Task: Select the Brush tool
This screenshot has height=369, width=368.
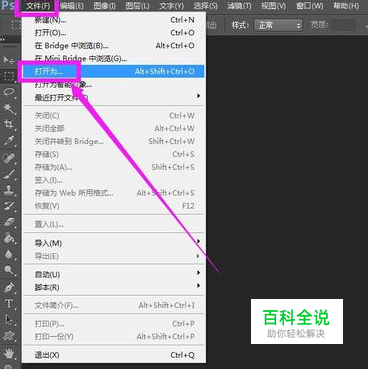Action: click(x=9, y=173)
